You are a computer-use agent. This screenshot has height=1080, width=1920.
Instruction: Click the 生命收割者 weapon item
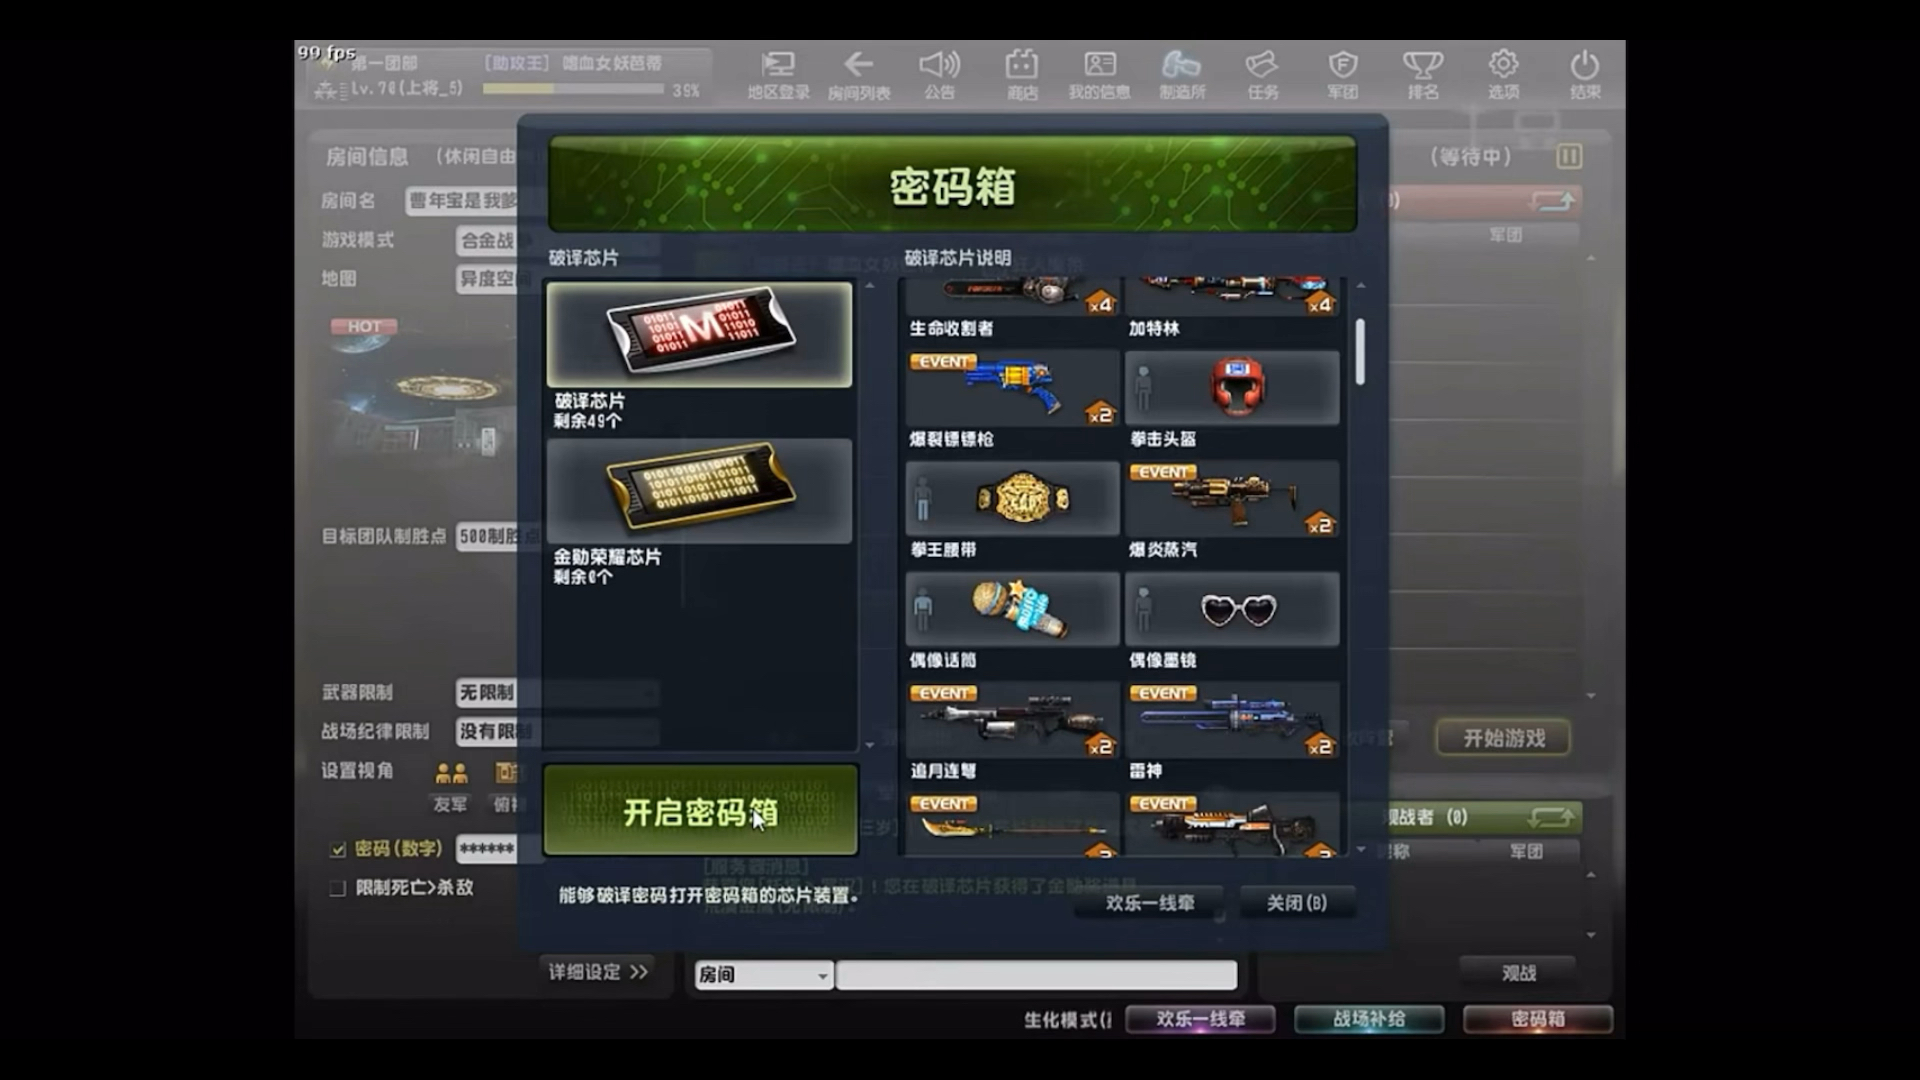pyautogui.click(x=1012, y=297)
